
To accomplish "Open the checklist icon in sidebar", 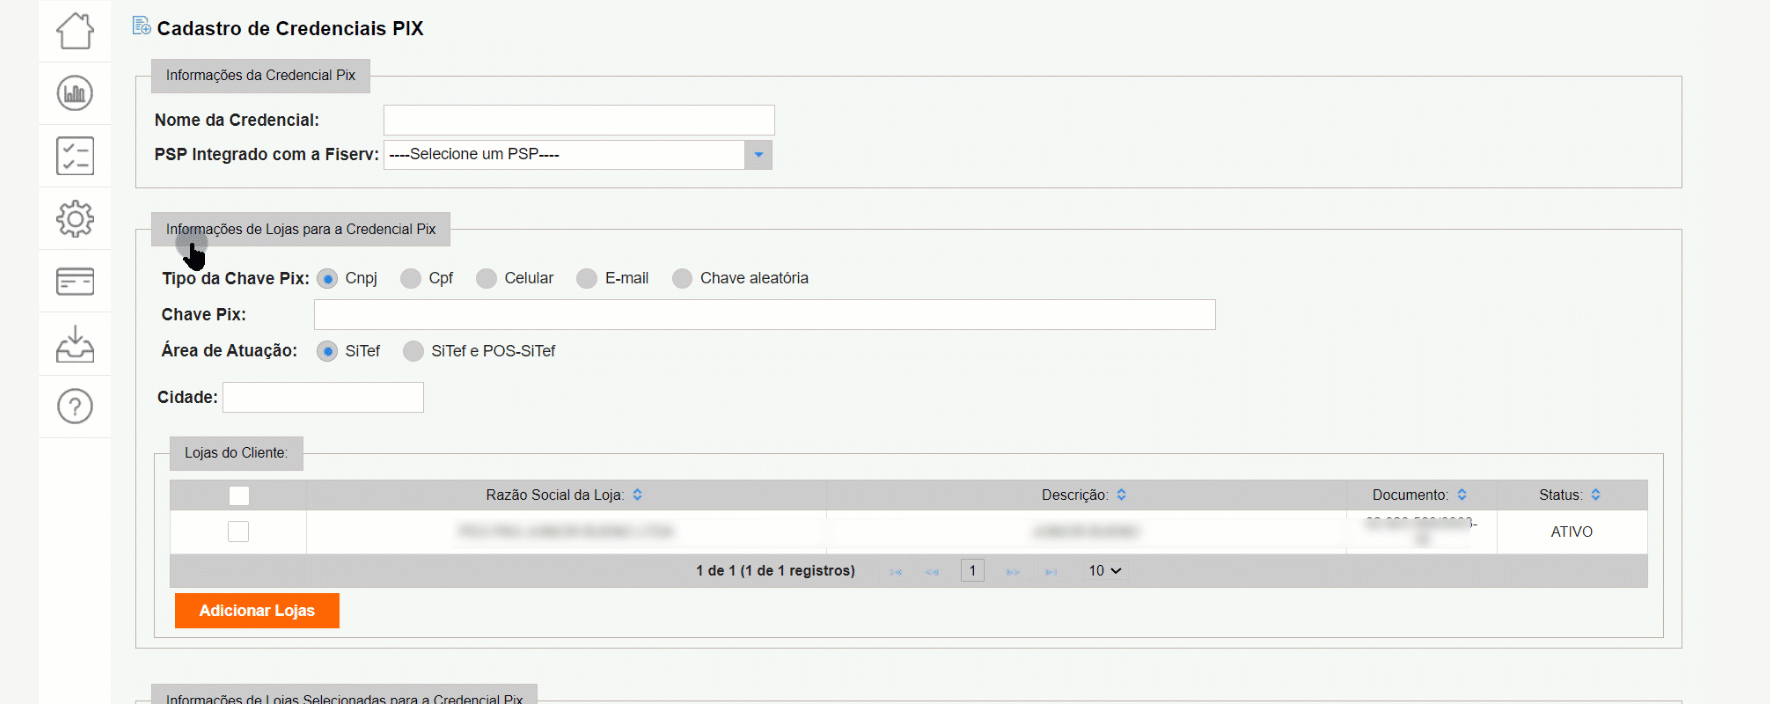I will click(75, 156).
